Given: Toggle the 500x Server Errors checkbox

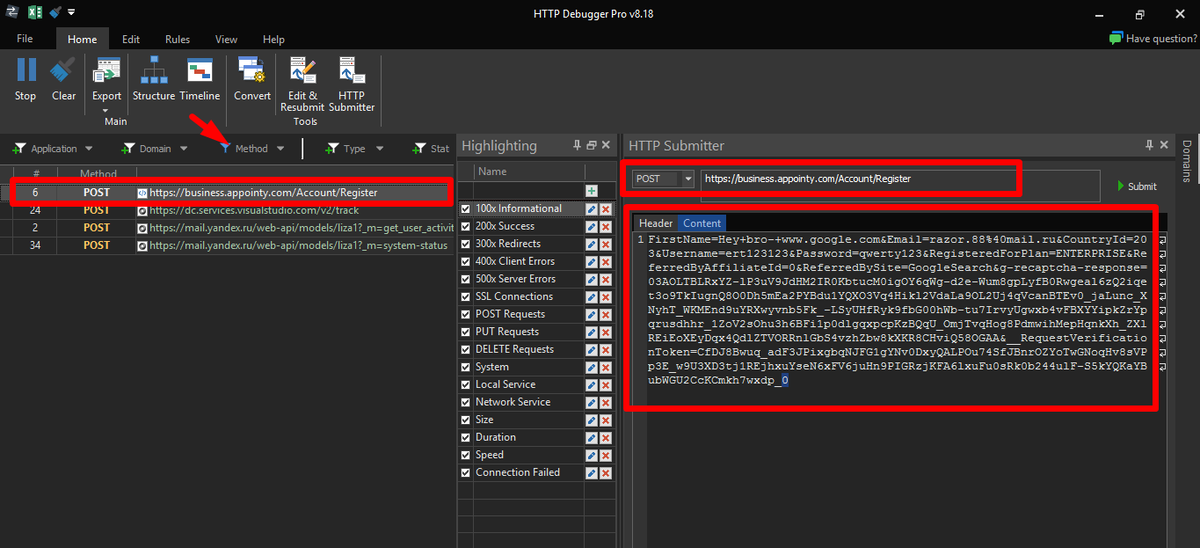Looking at the screenshot, I should coord(466,279).
